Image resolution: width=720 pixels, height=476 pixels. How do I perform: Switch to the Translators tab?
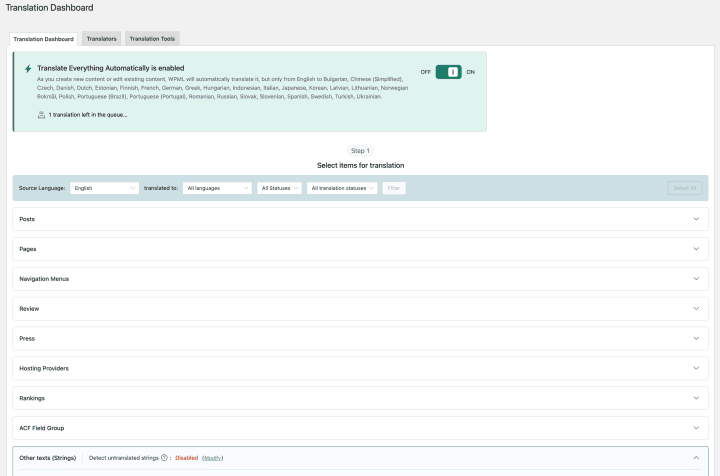tap(101, 39)
